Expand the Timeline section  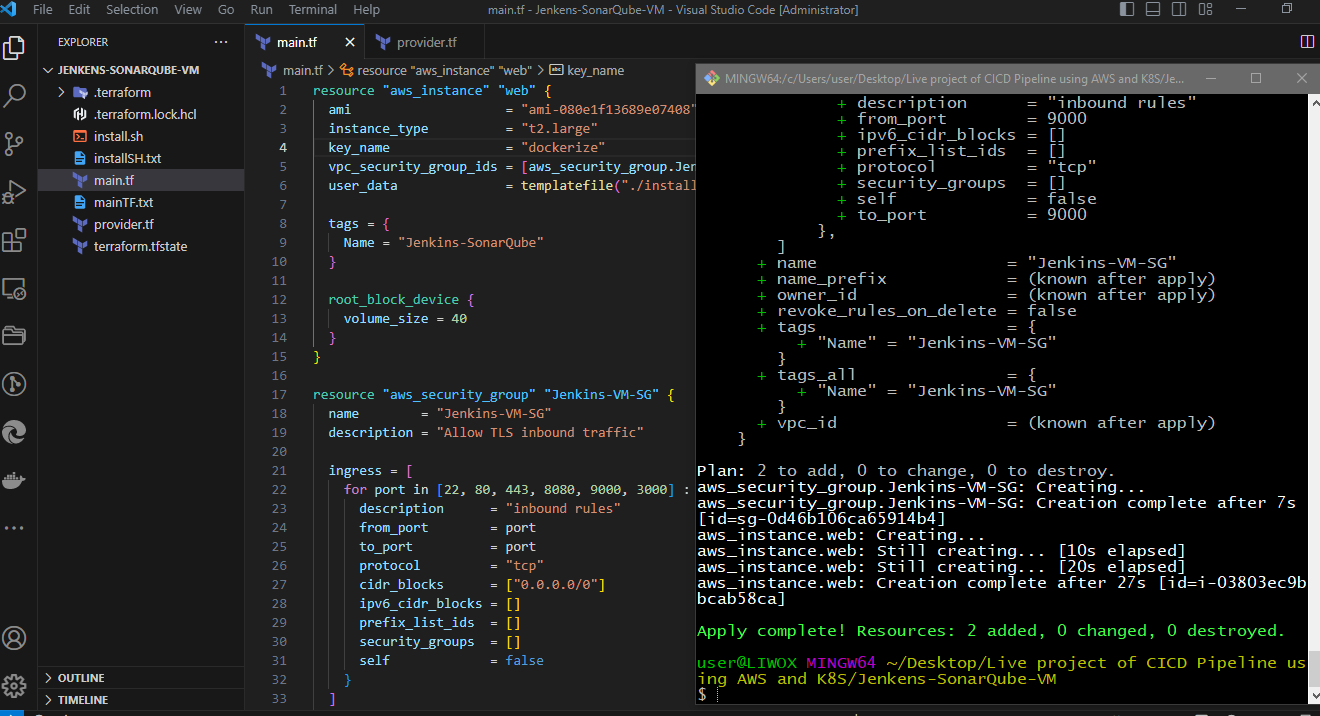tap(82, 700)
